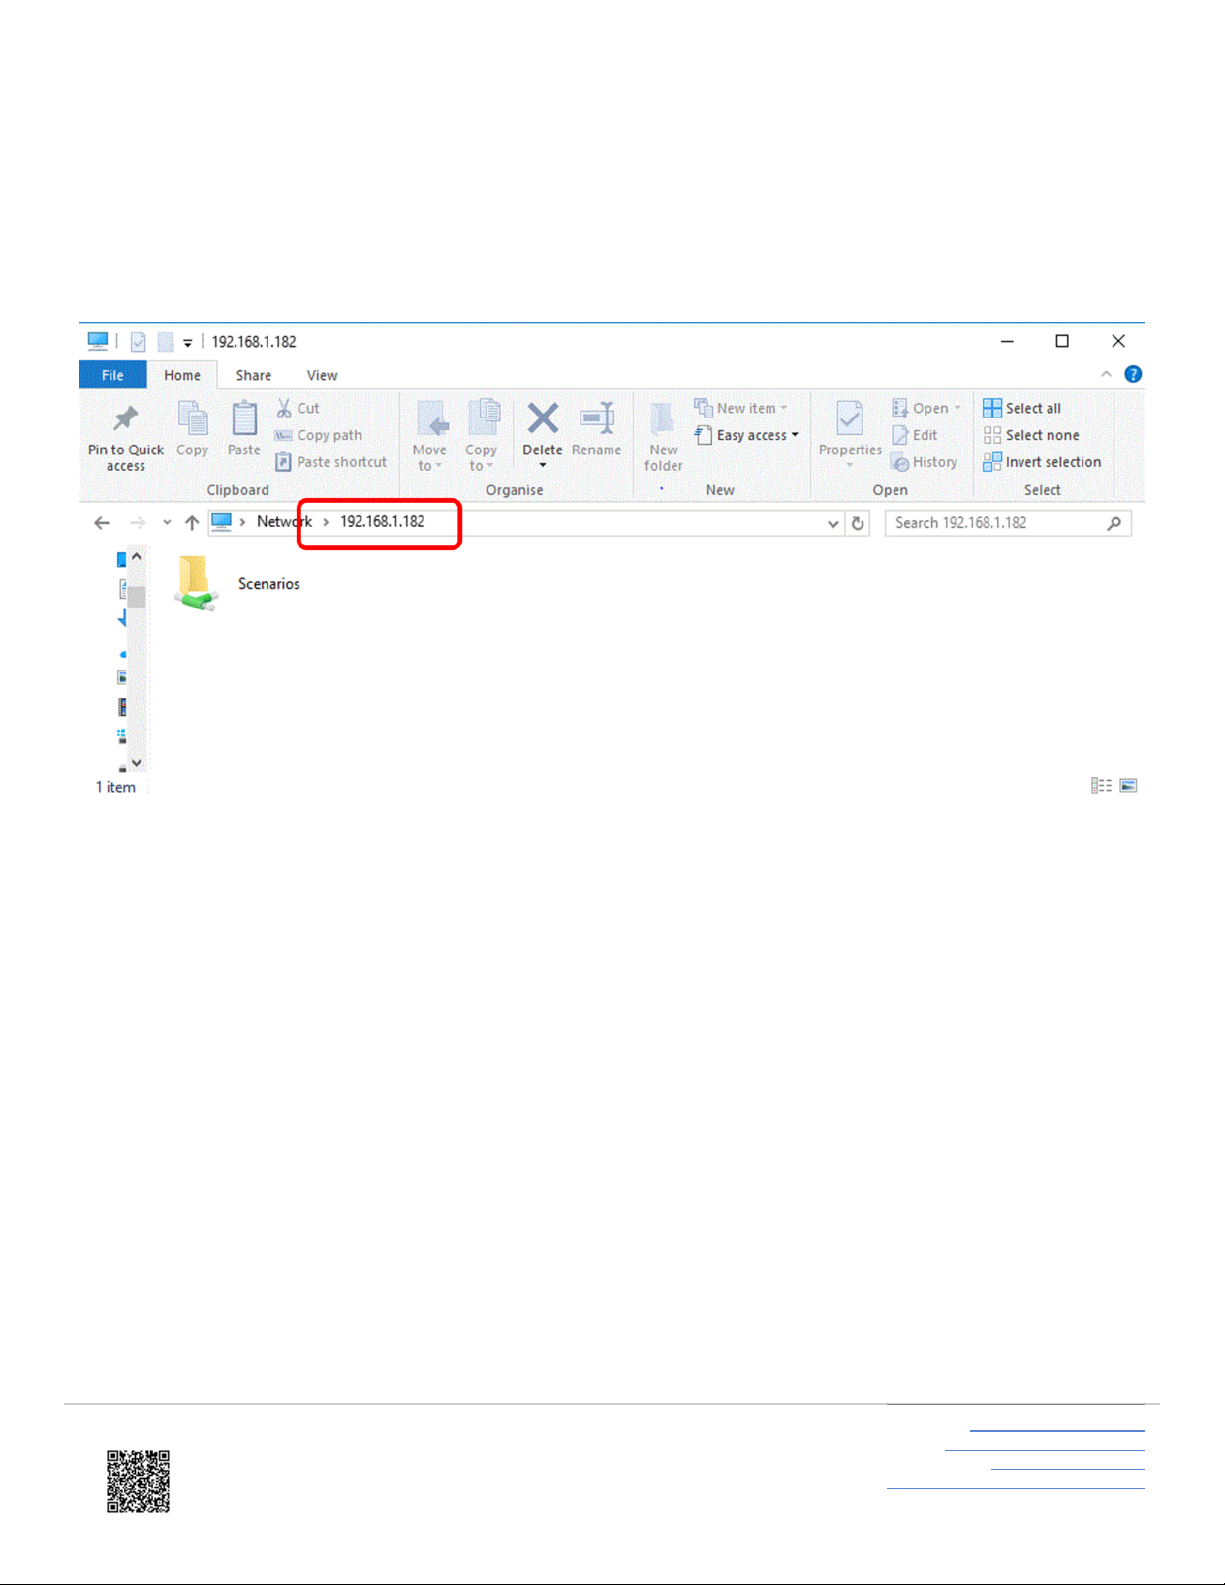Click the Delete X icon
Image resolution: width=1225 pixels, height=1585 pixels.
click(543, 418)
